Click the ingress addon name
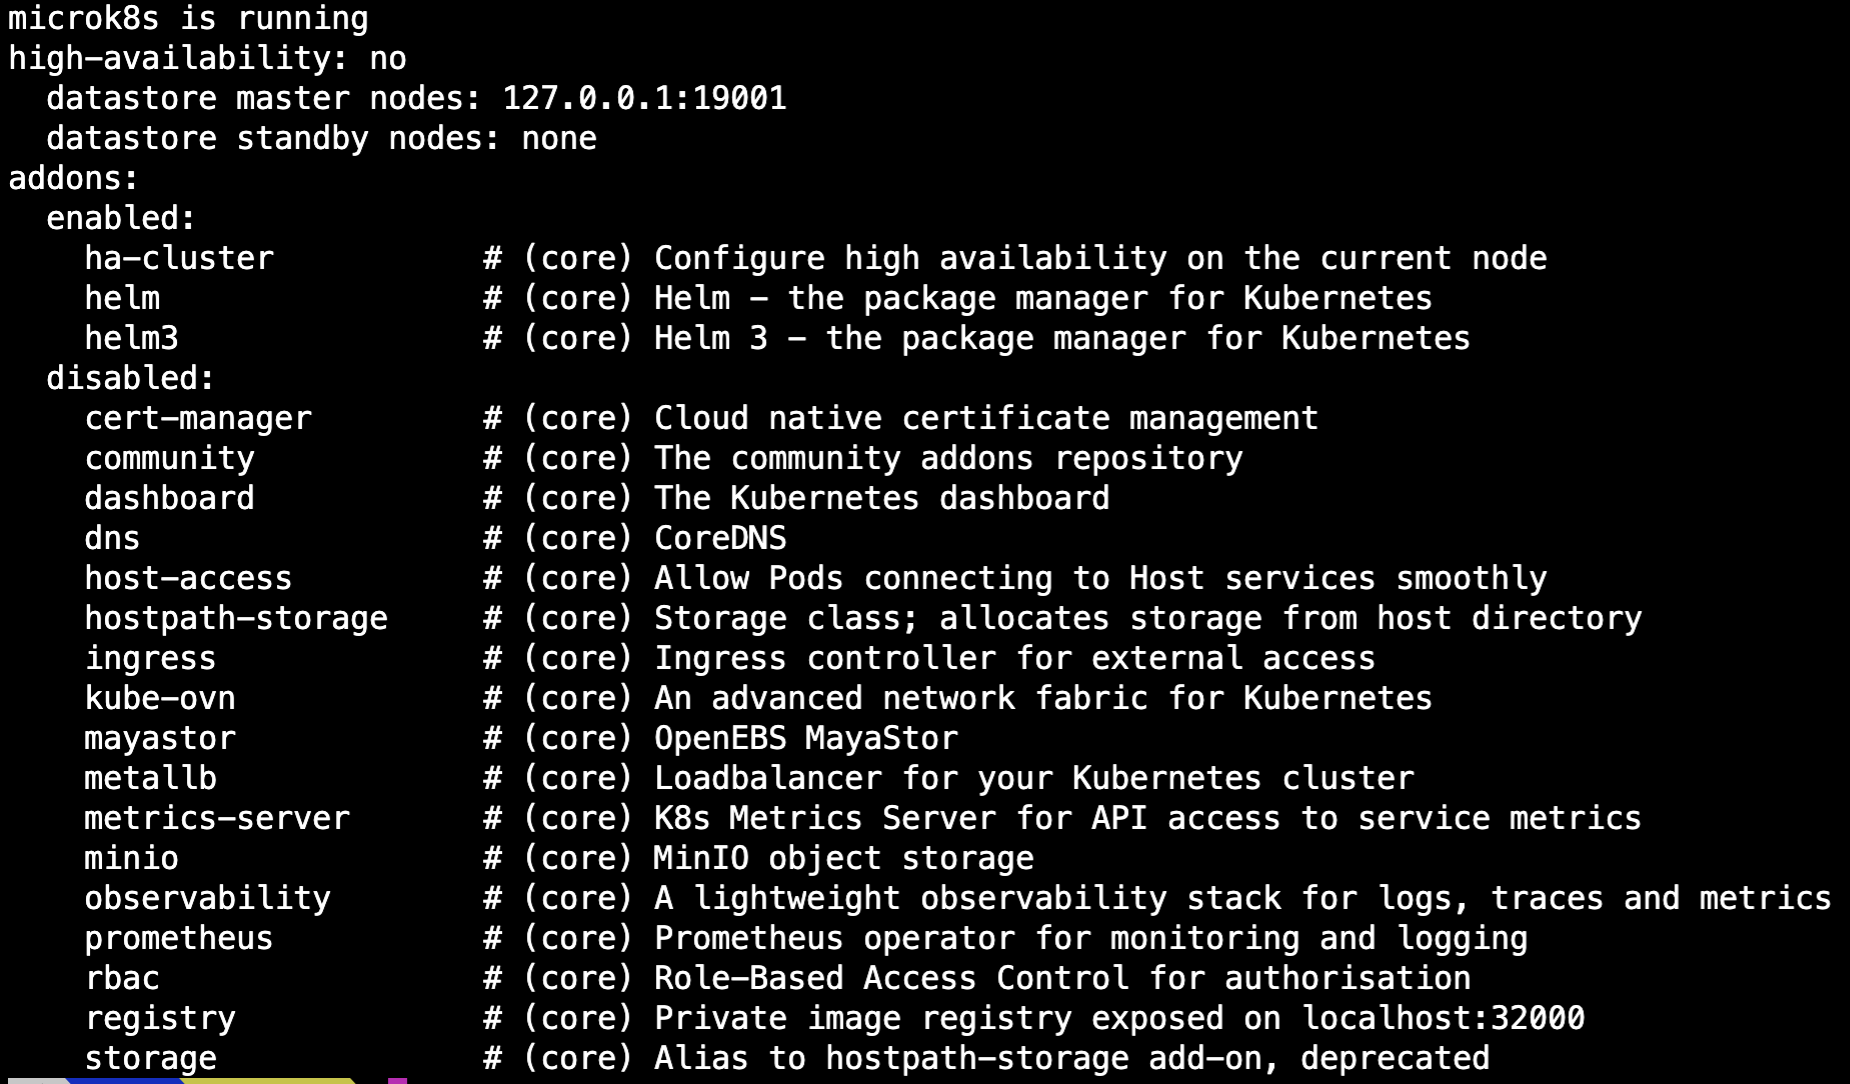This screenshot has height=1084, width=1850. (x=150, y=658)
